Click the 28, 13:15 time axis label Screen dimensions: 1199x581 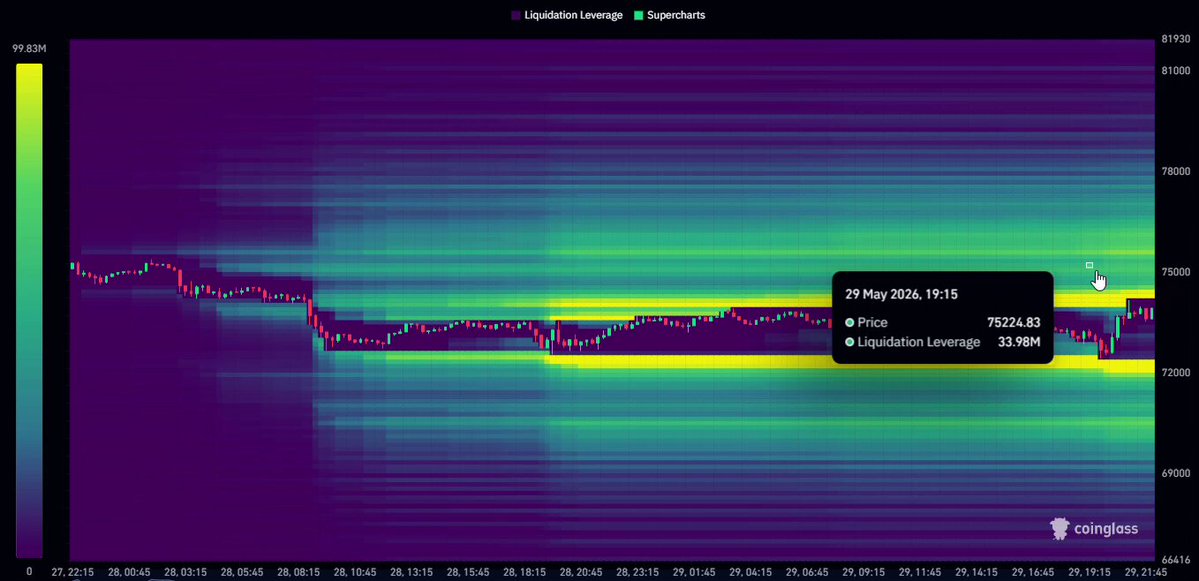[x=412, y=572]
